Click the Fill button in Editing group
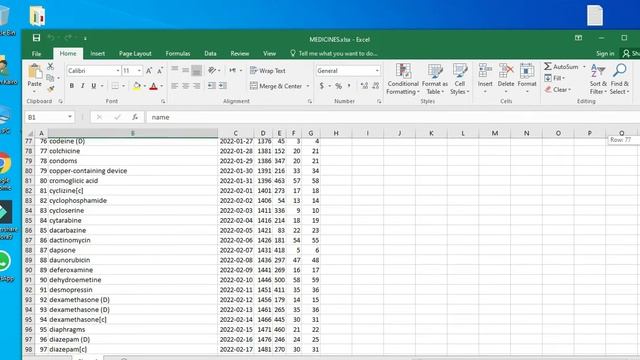Viewport: 640px width, 360px height. coord(555,78)
